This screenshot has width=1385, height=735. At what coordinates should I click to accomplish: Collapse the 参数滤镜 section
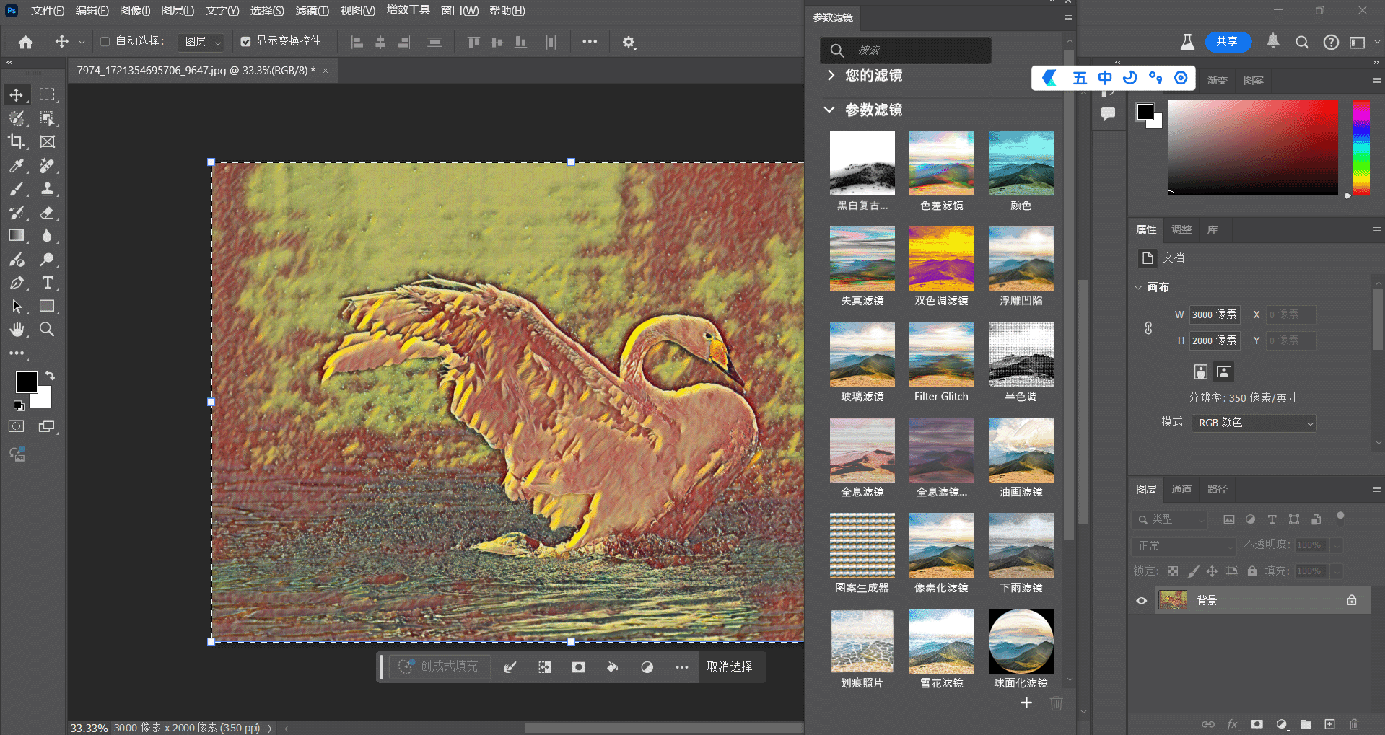829,109
